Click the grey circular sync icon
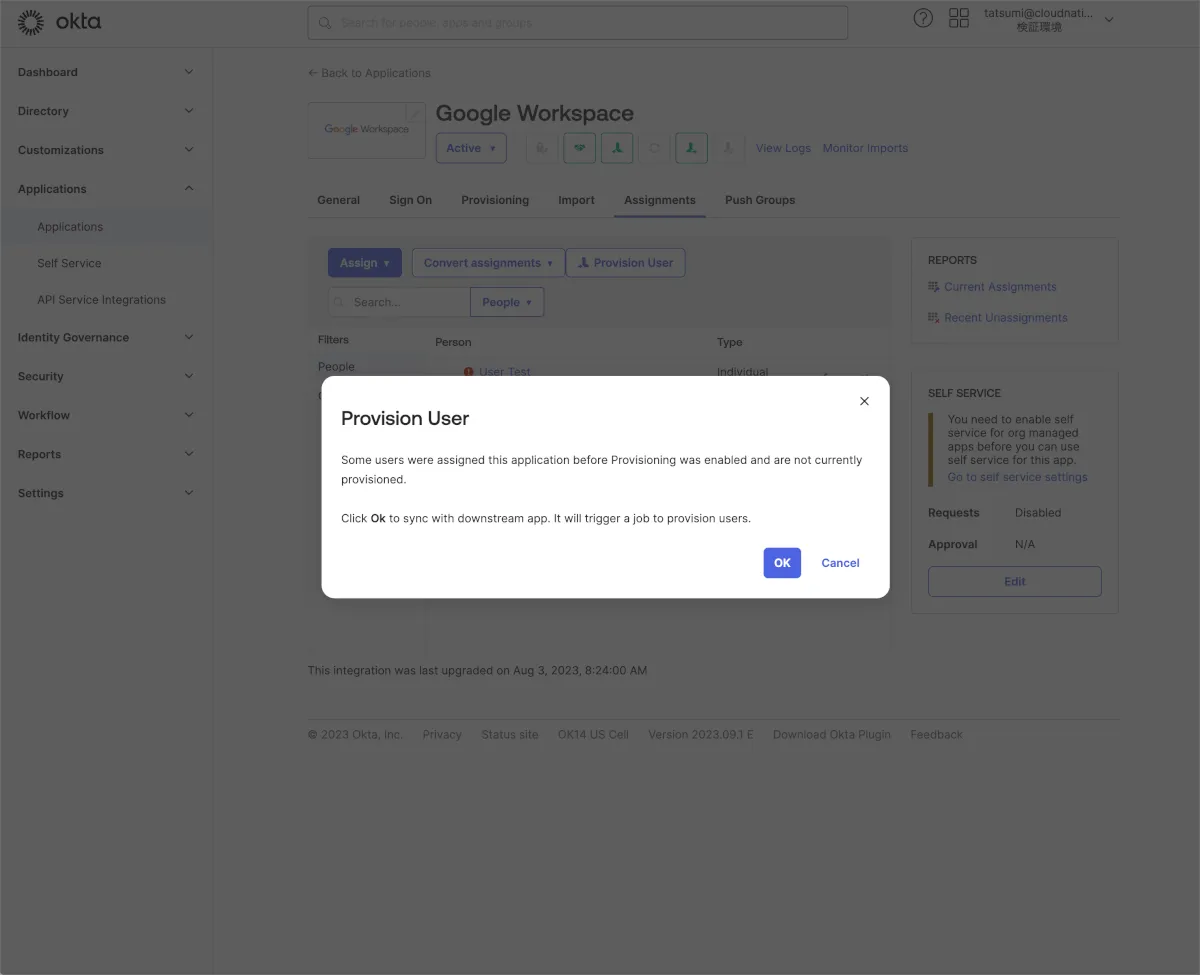Viewport: 1200px width, 975px height. [654, 148]
